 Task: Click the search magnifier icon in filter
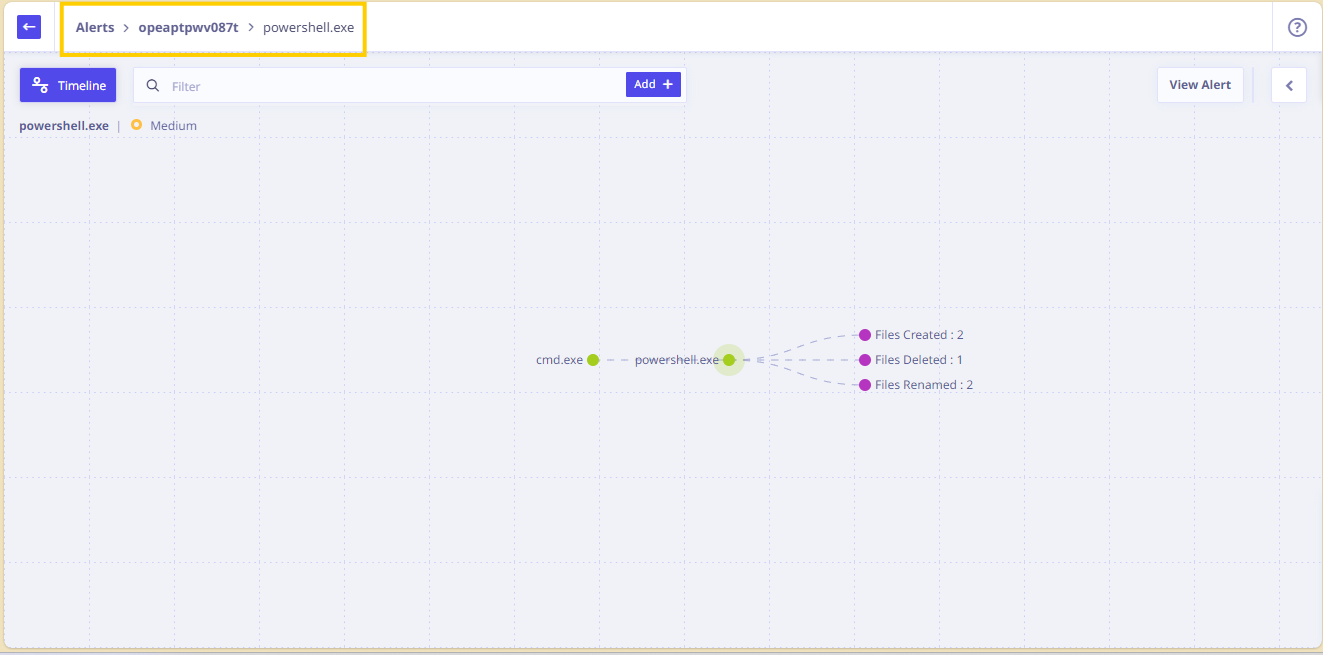[x=153, y=86]
